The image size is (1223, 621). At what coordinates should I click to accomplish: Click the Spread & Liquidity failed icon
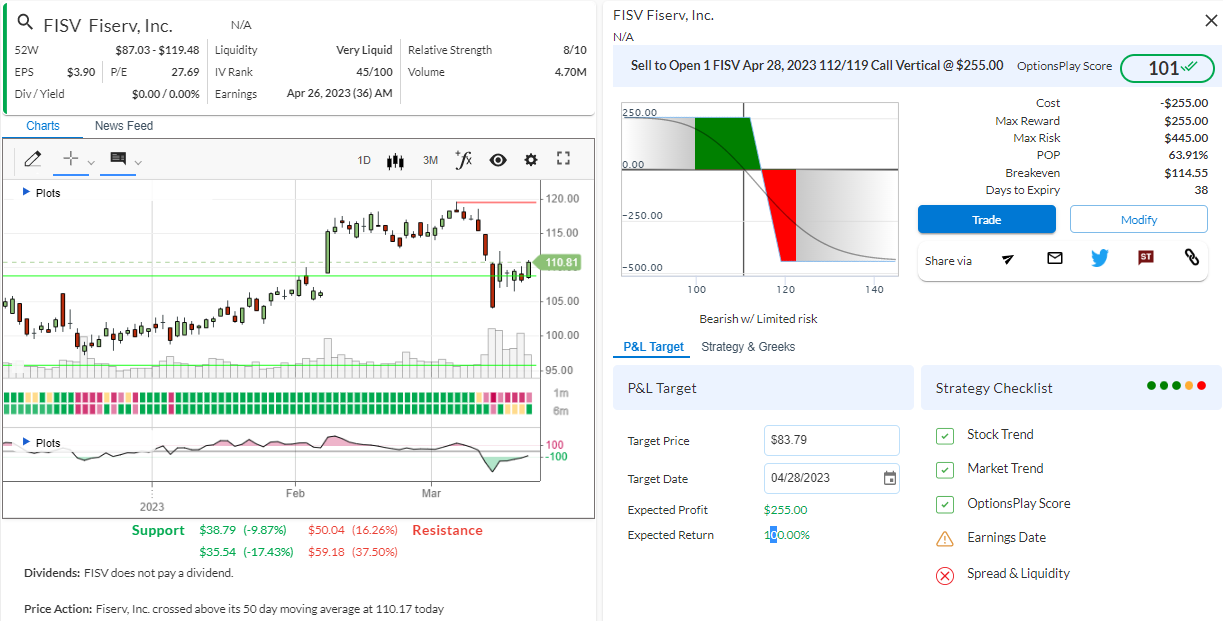coord(944,575)
